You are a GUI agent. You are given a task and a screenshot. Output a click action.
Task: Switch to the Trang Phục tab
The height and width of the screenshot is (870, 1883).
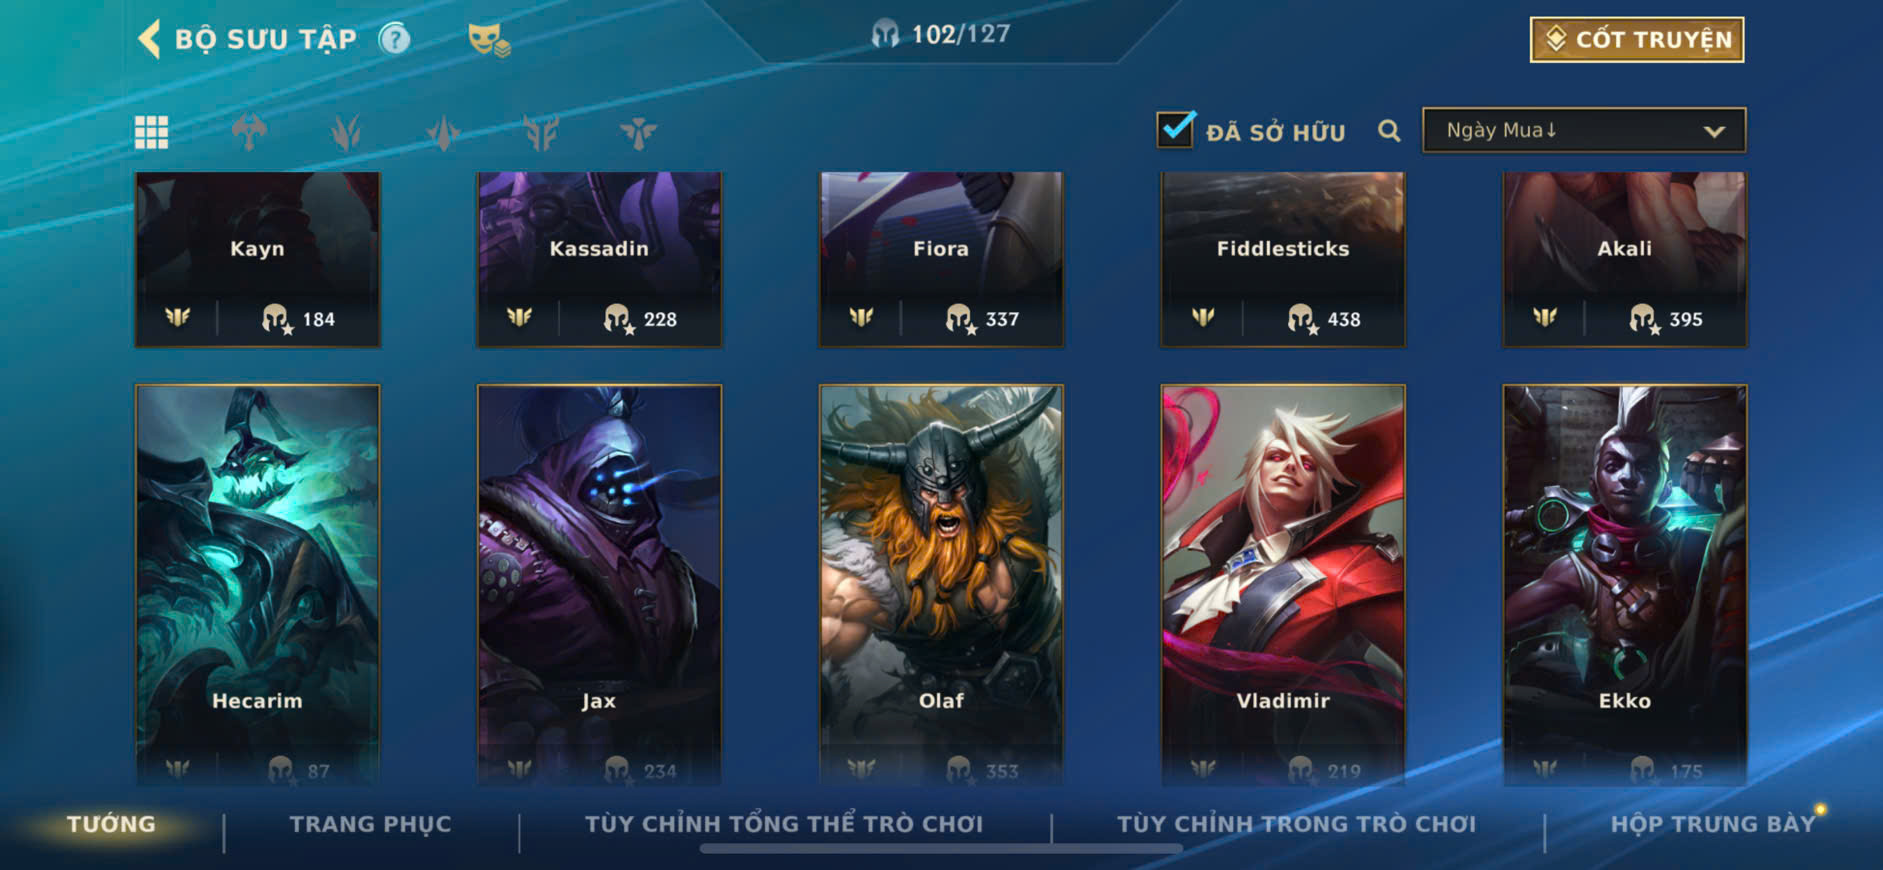pos(371,824)
